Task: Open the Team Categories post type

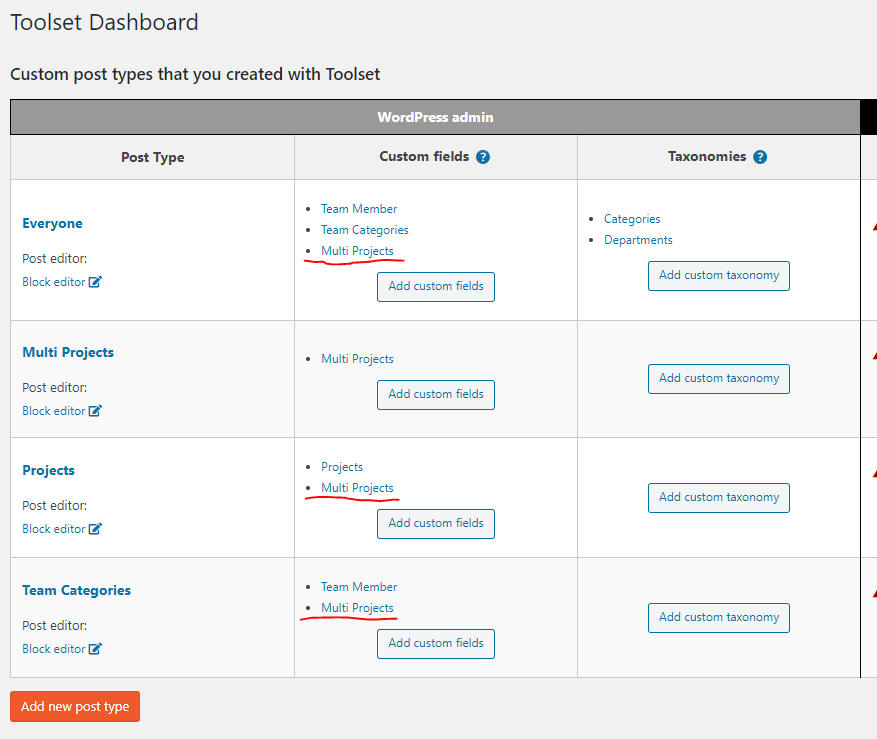Action: (76, 590)
